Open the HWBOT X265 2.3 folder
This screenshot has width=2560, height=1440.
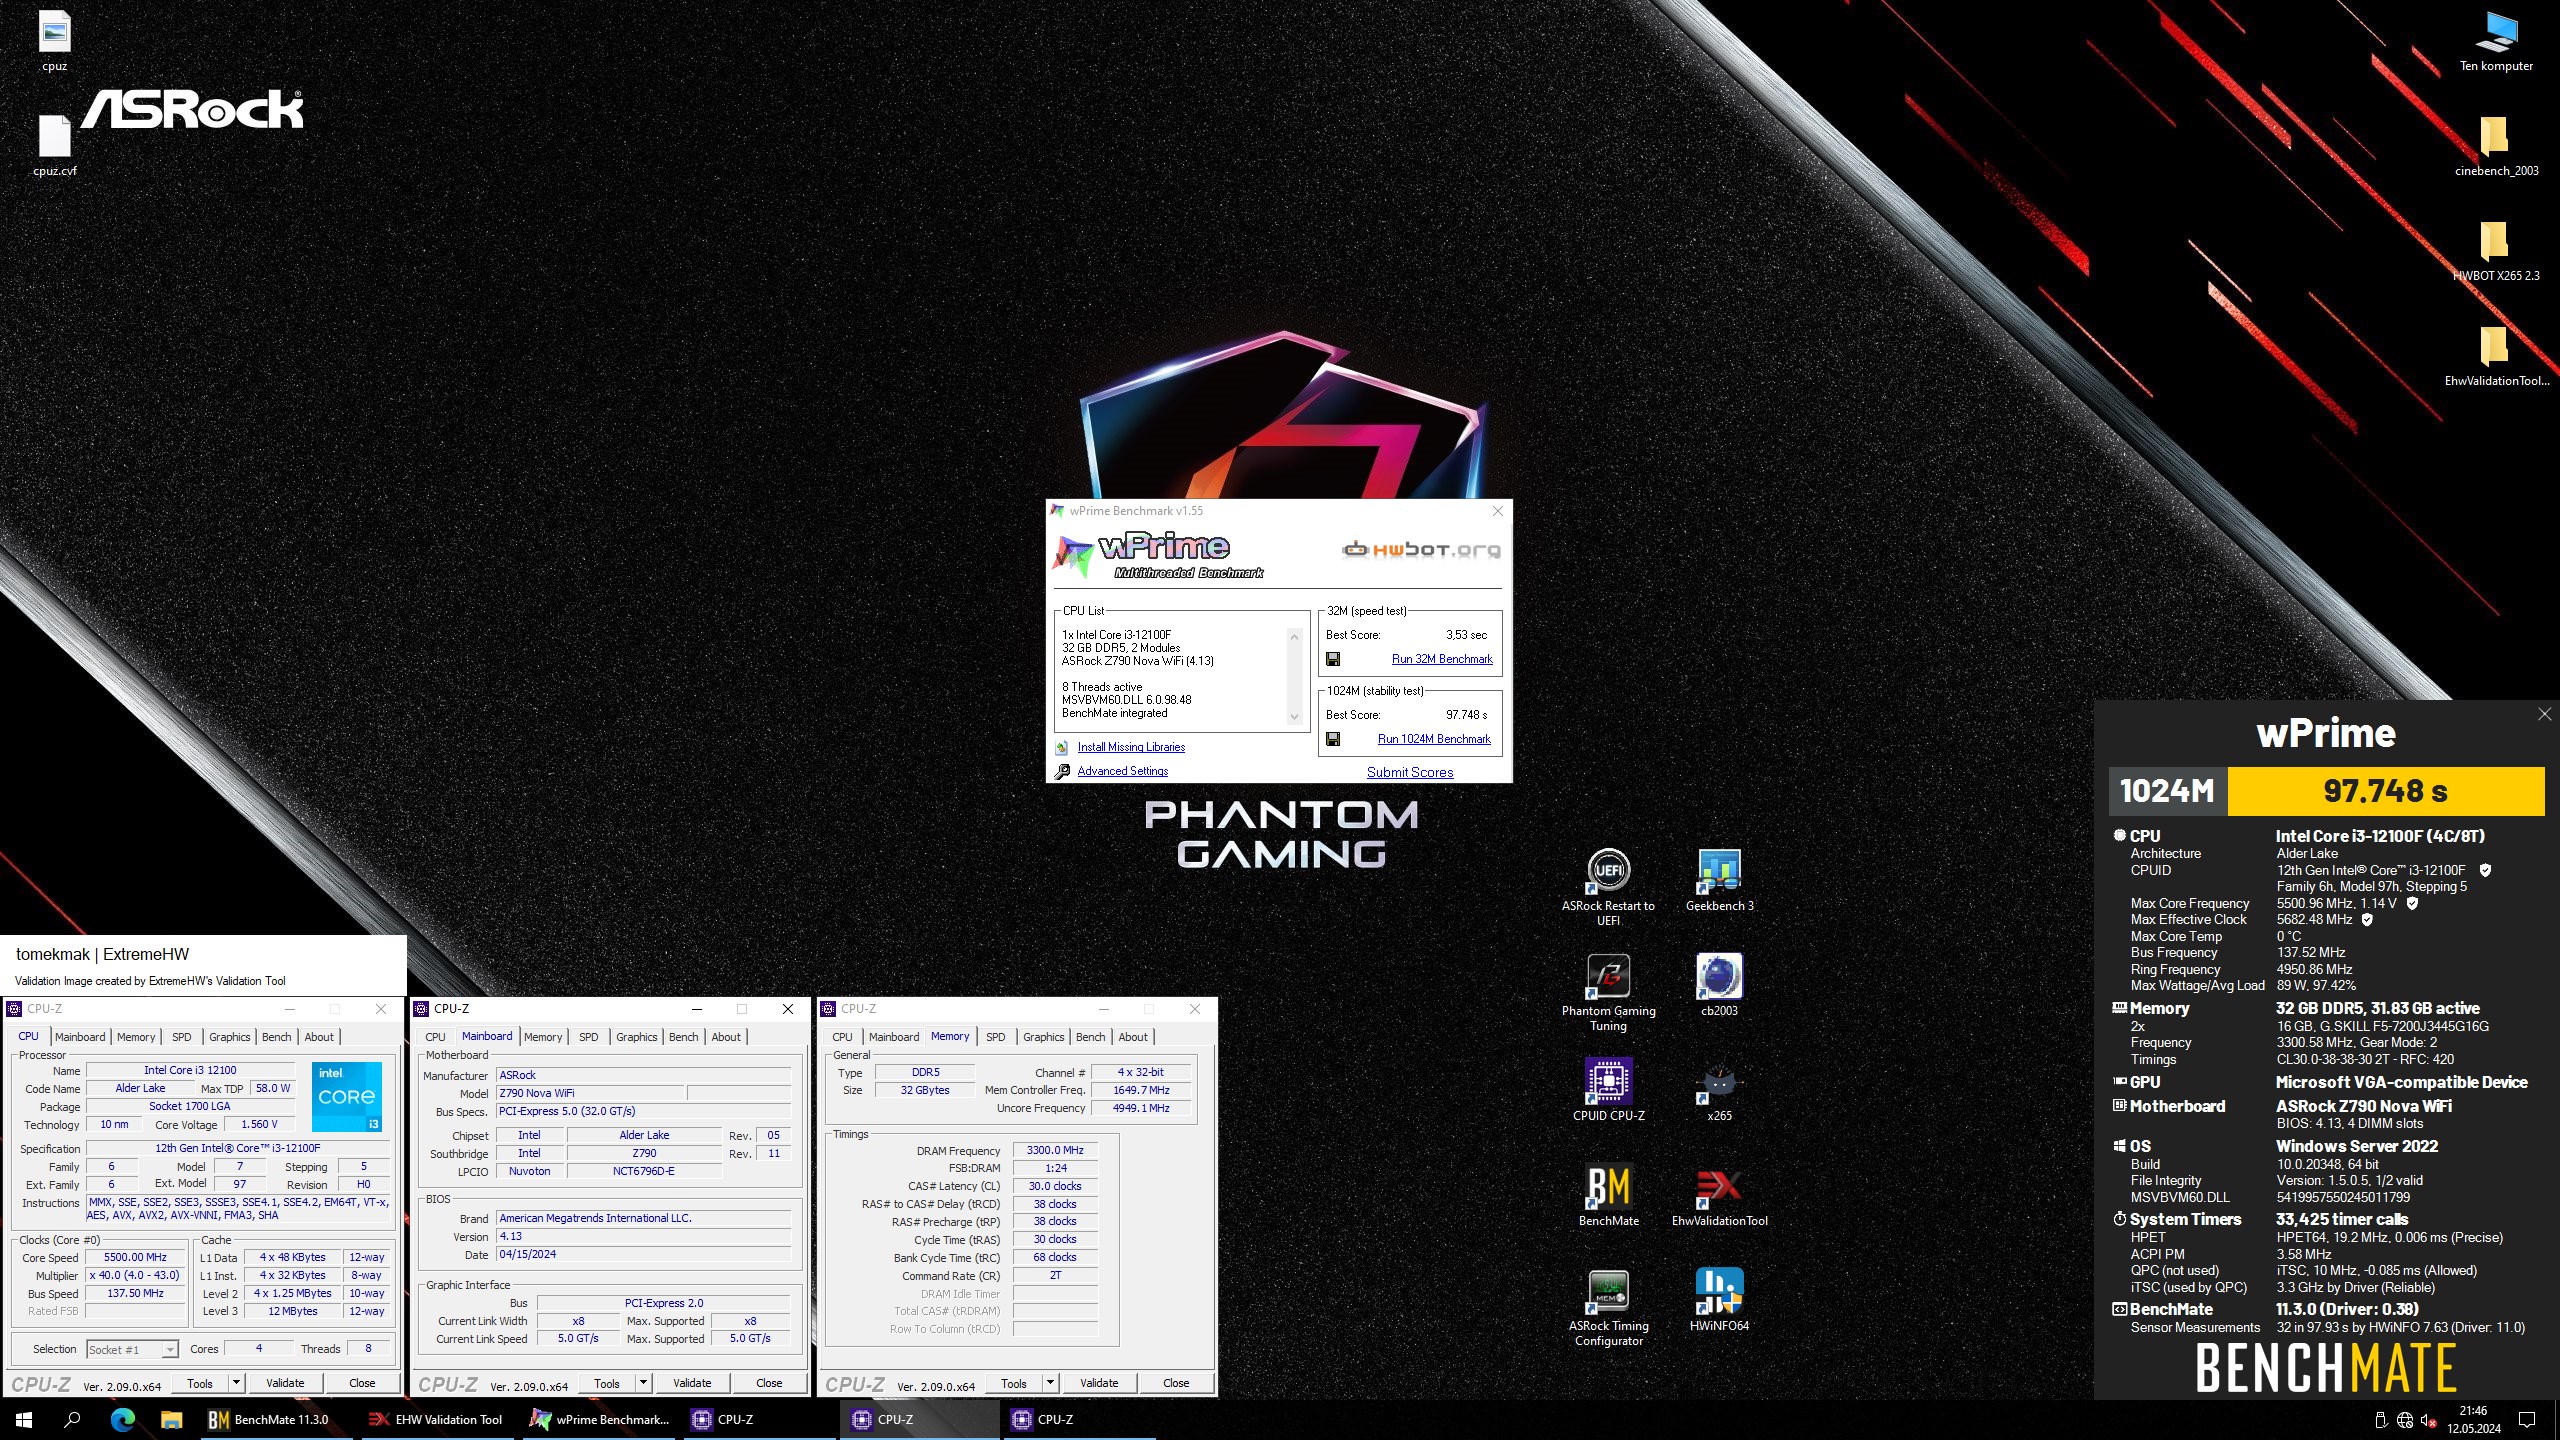pyautogui.click(x=2496, y=250)
